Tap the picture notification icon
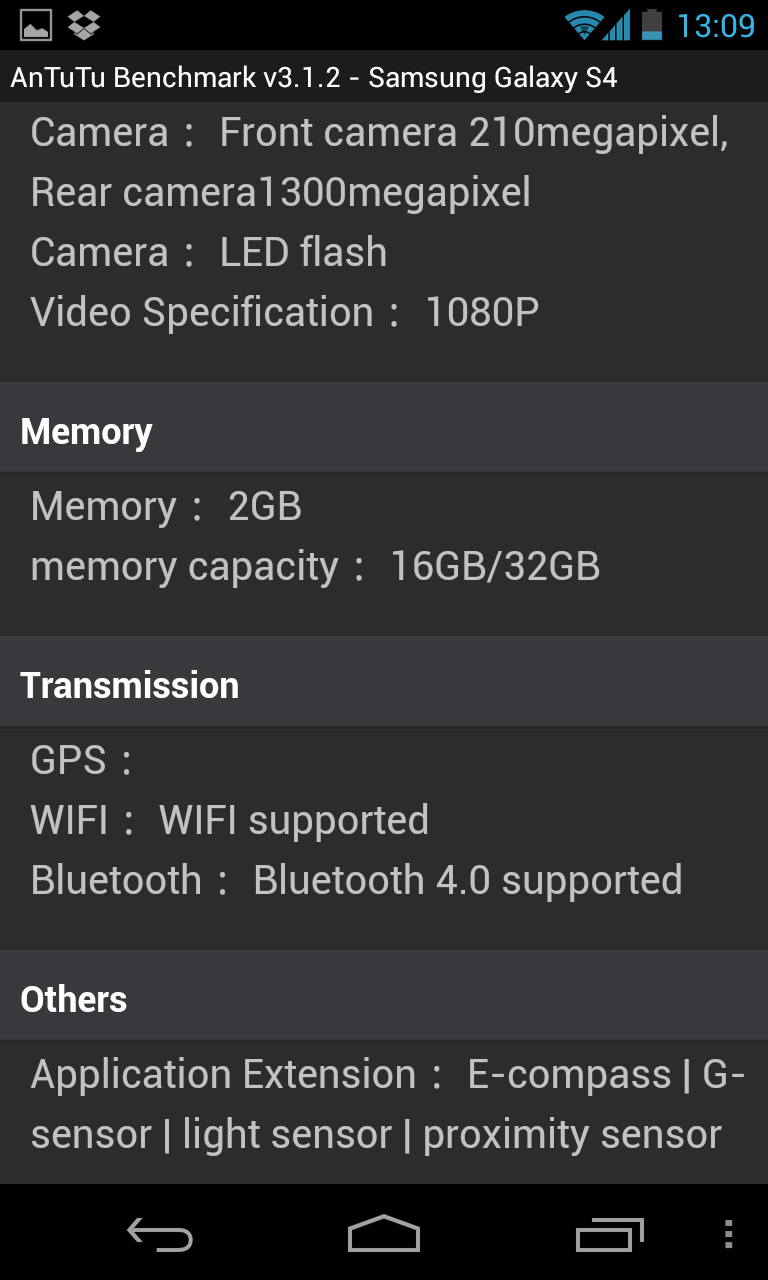The height and width of the screenshot is (1280, 768). (36, 25)
